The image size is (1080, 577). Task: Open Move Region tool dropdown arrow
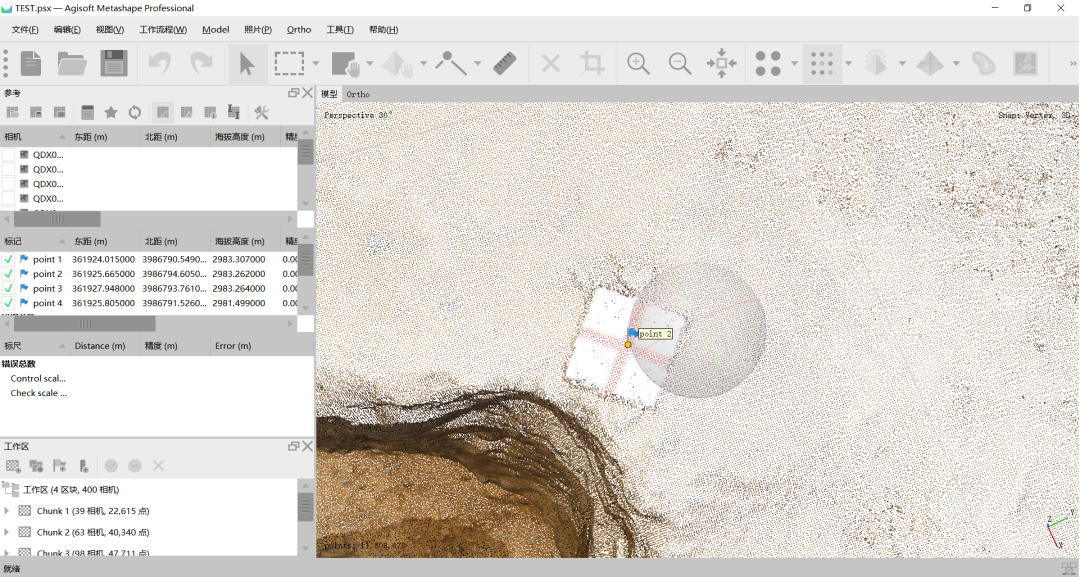tap(370, 63)
